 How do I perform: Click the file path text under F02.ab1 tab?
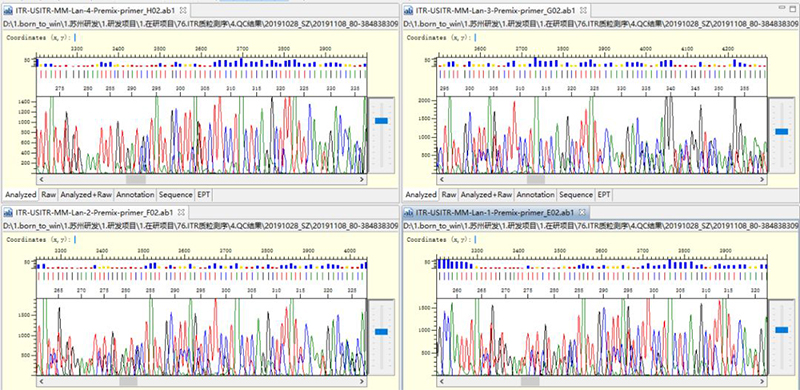201,226
